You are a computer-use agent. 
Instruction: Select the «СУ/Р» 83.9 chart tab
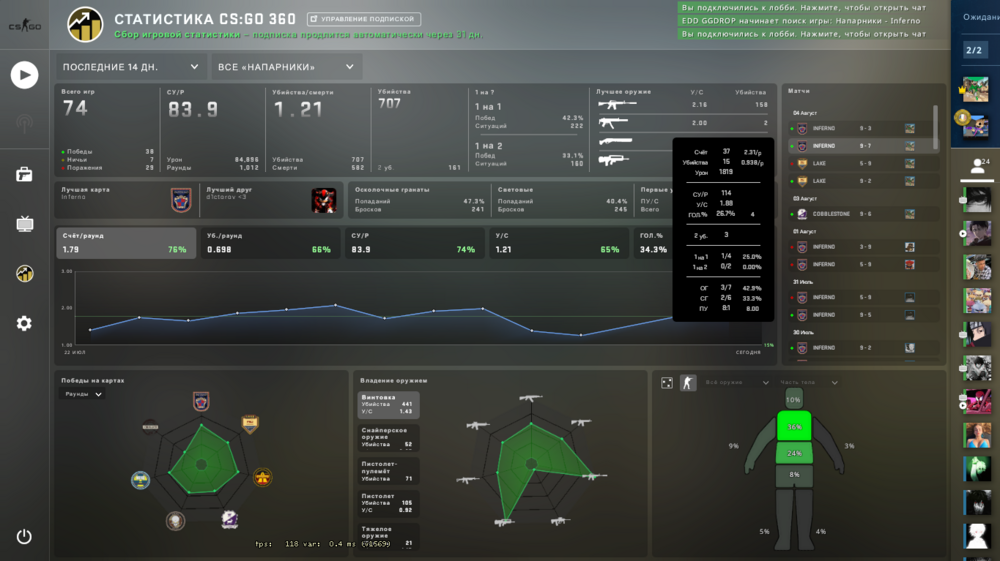click(415, 243)
